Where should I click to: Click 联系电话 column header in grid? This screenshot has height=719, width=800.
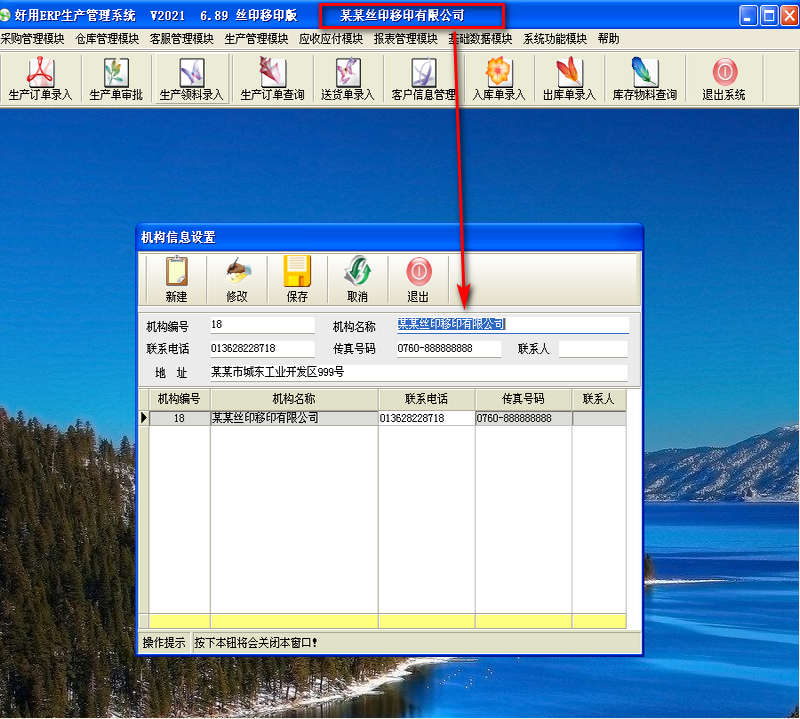click(x=427, y=399)
